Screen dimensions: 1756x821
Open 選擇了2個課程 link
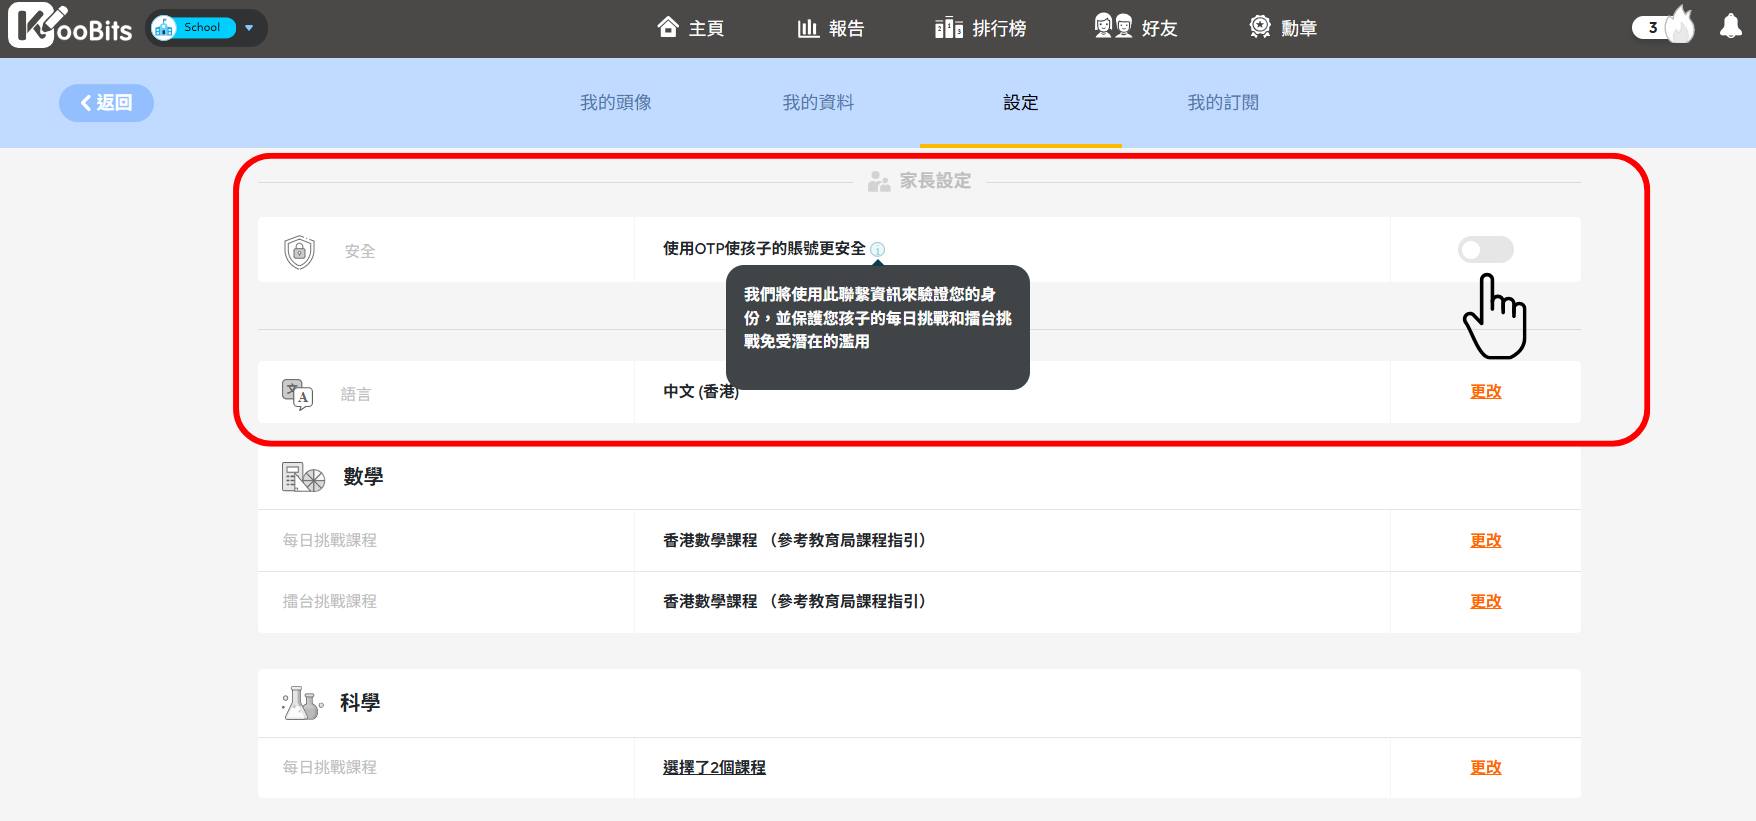click(714, 768)
